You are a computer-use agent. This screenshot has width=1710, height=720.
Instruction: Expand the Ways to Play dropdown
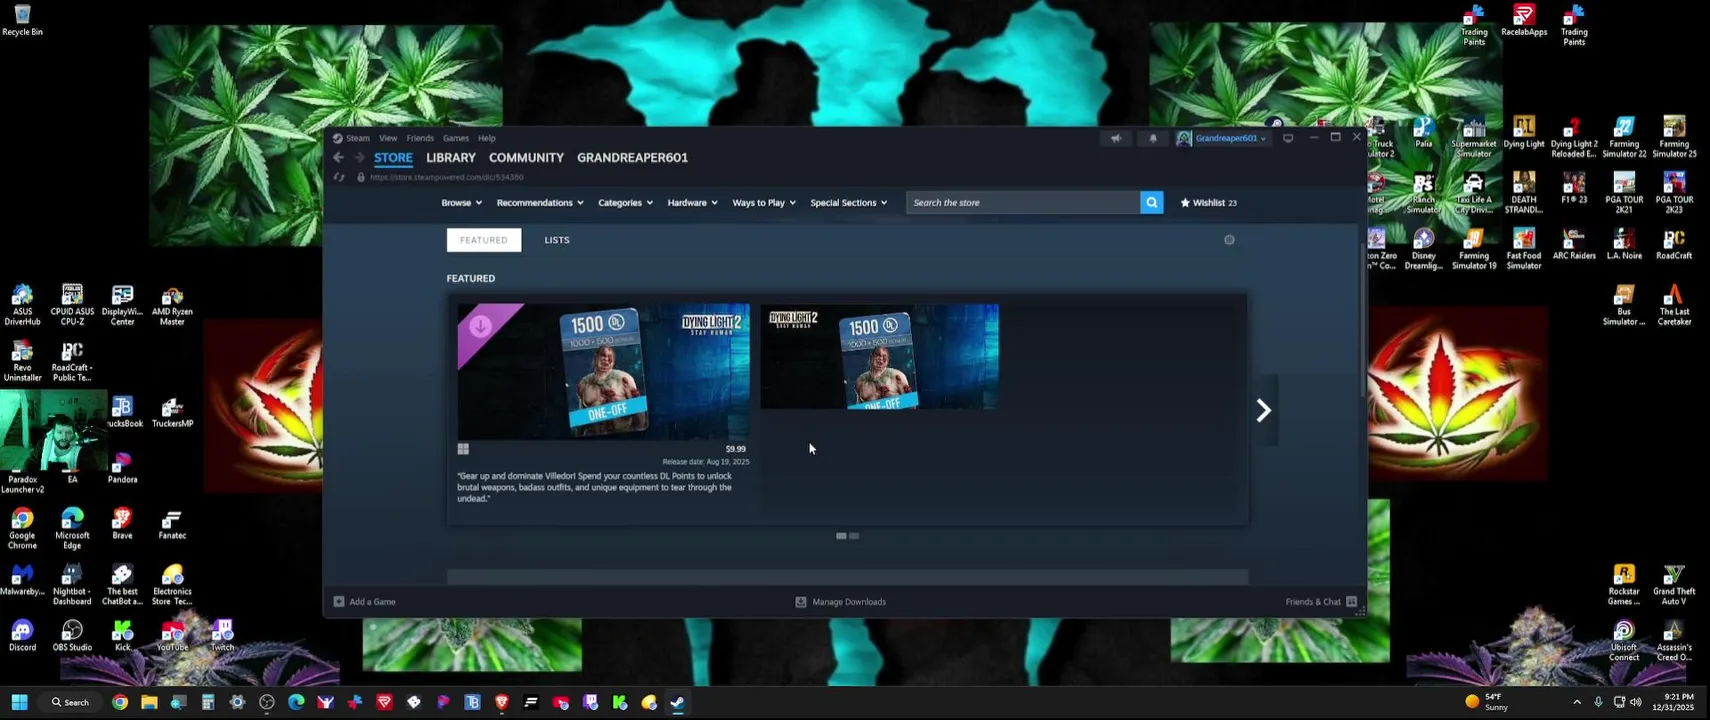764,202
